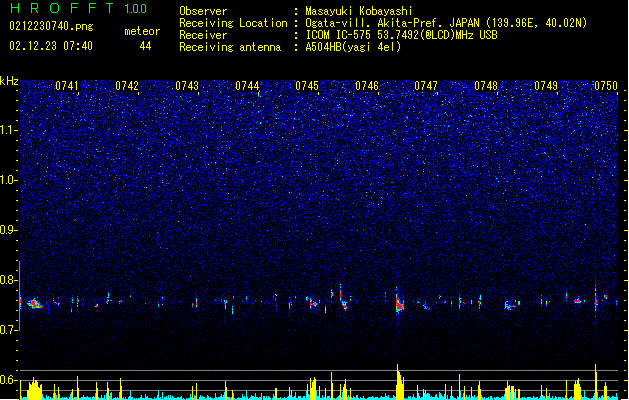Select the filename 0212230740.png

pyautogui.click(x=51, y=26)
